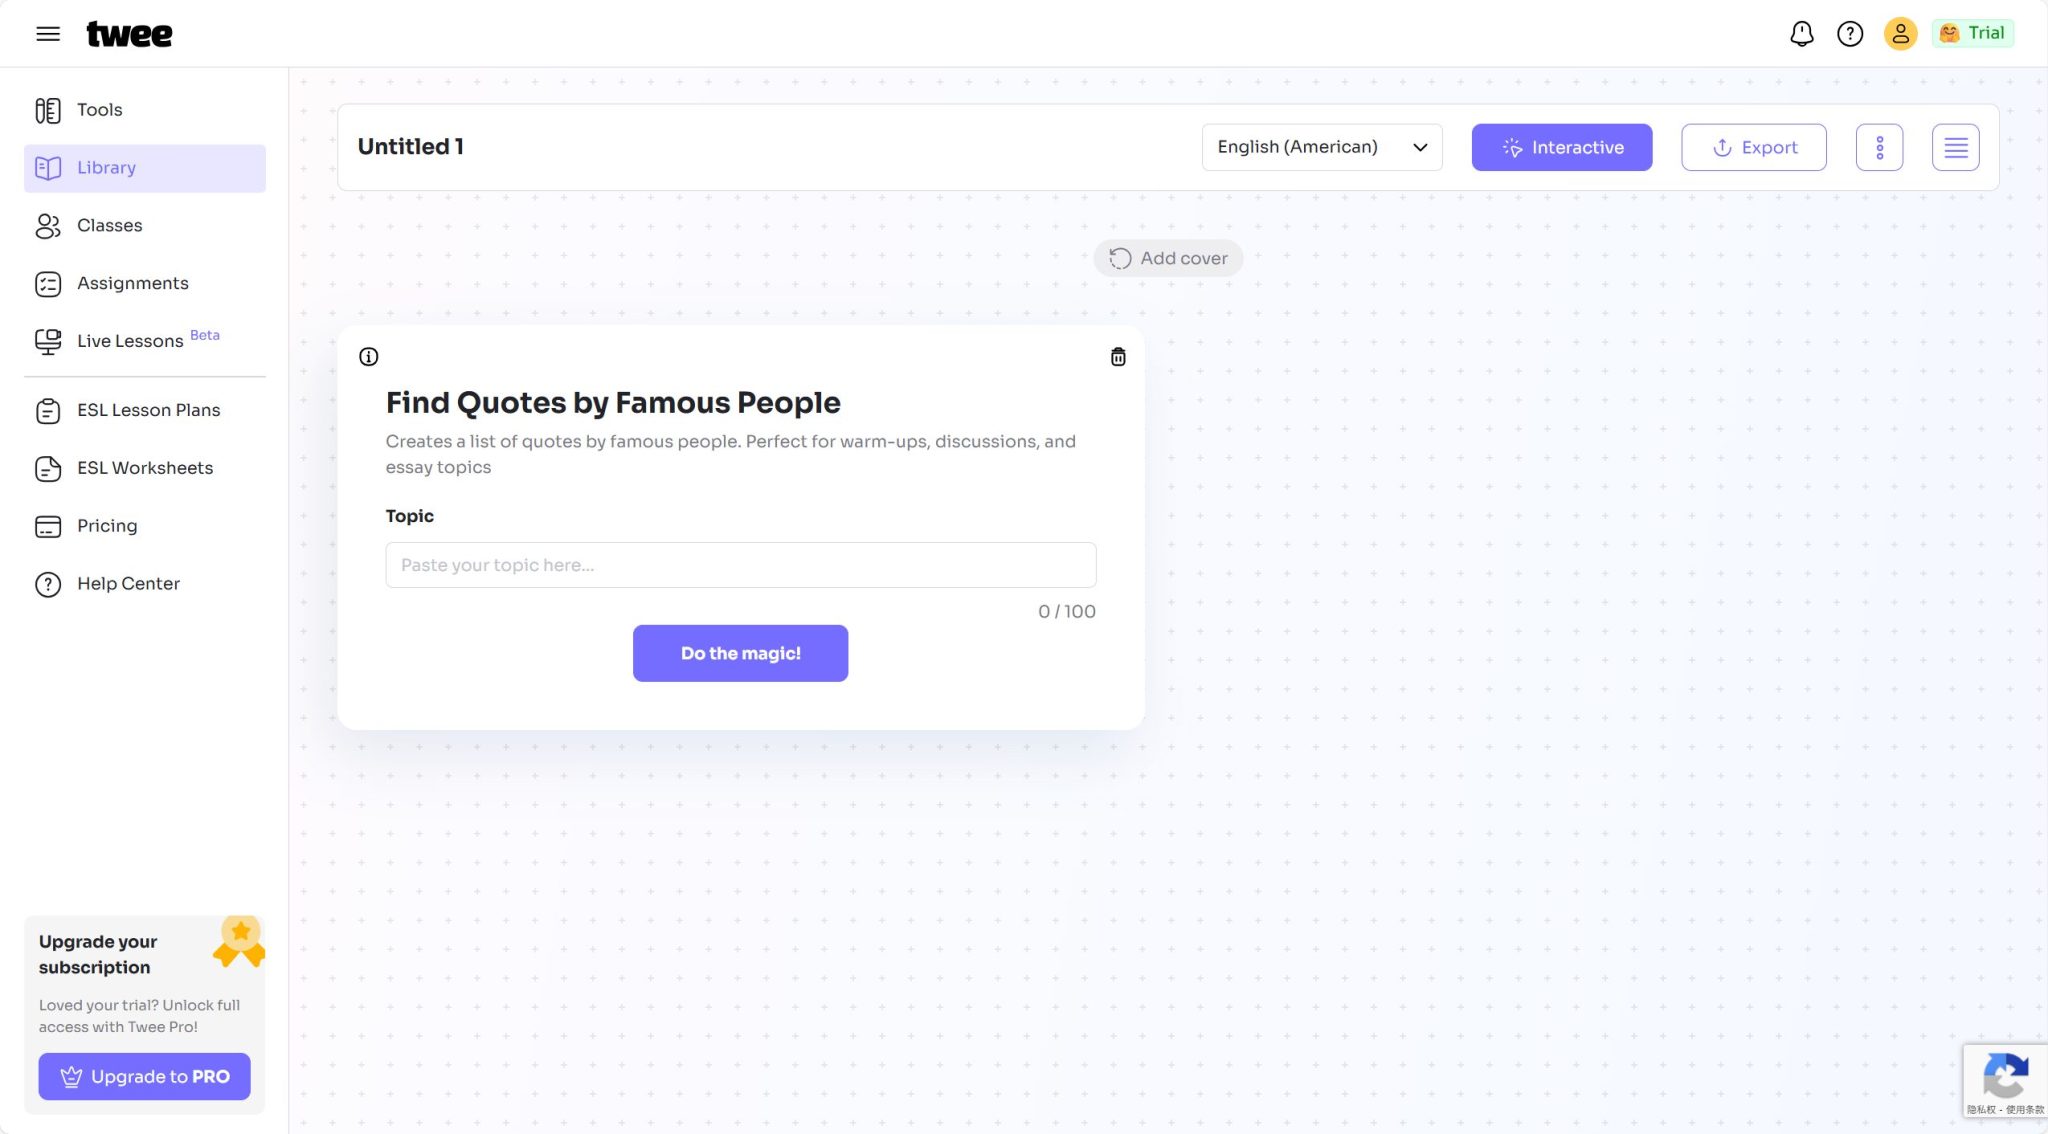
Task: Click the info icon on the card
Action: [x=369, y=357]
